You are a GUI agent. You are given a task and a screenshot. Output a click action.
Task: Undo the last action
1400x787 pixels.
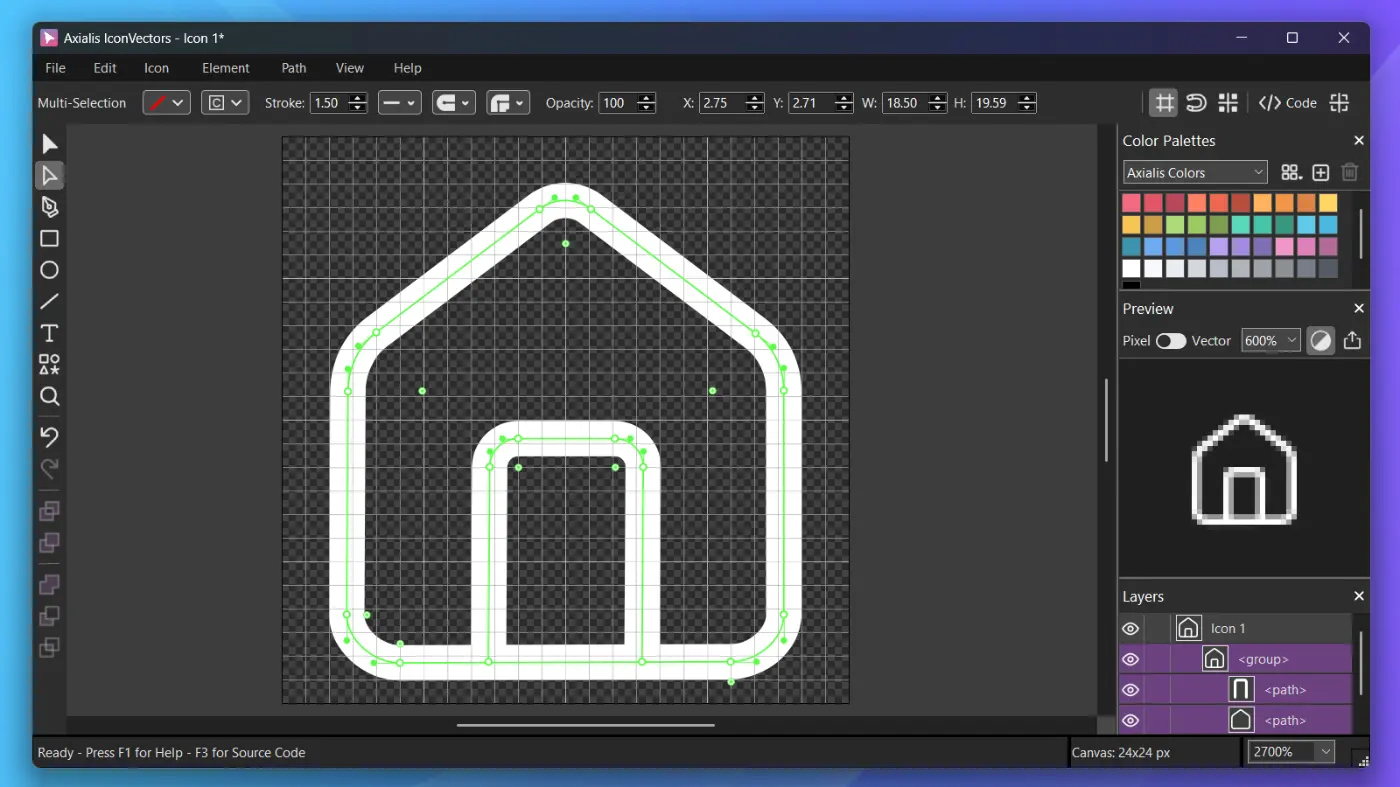(49, 437)
